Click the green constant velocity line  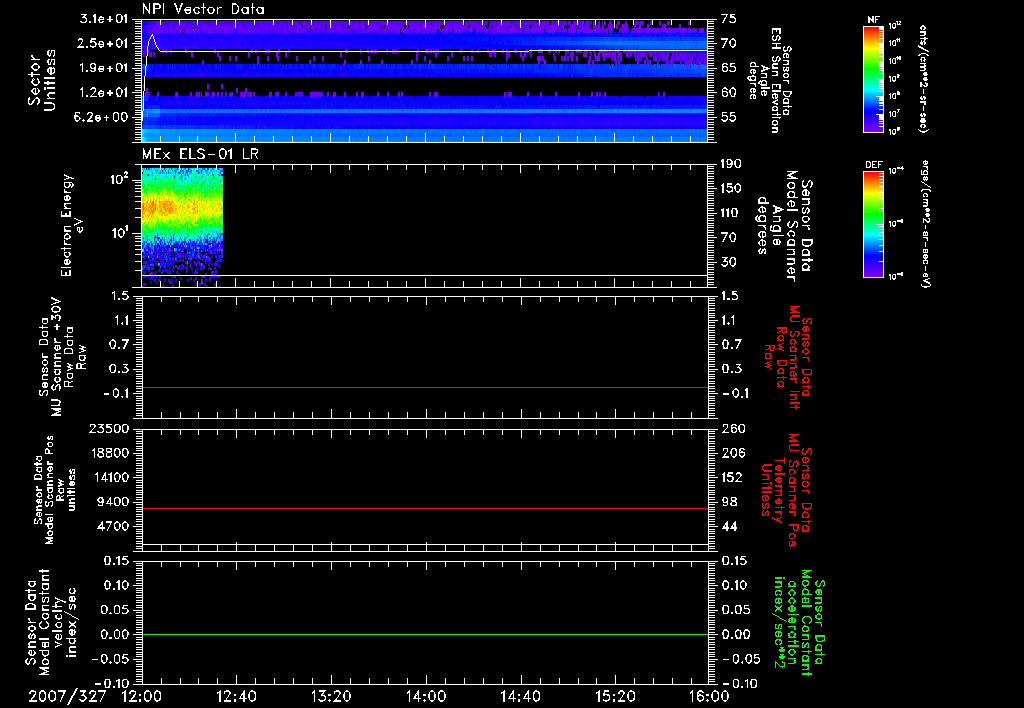[x=424, y=634]
